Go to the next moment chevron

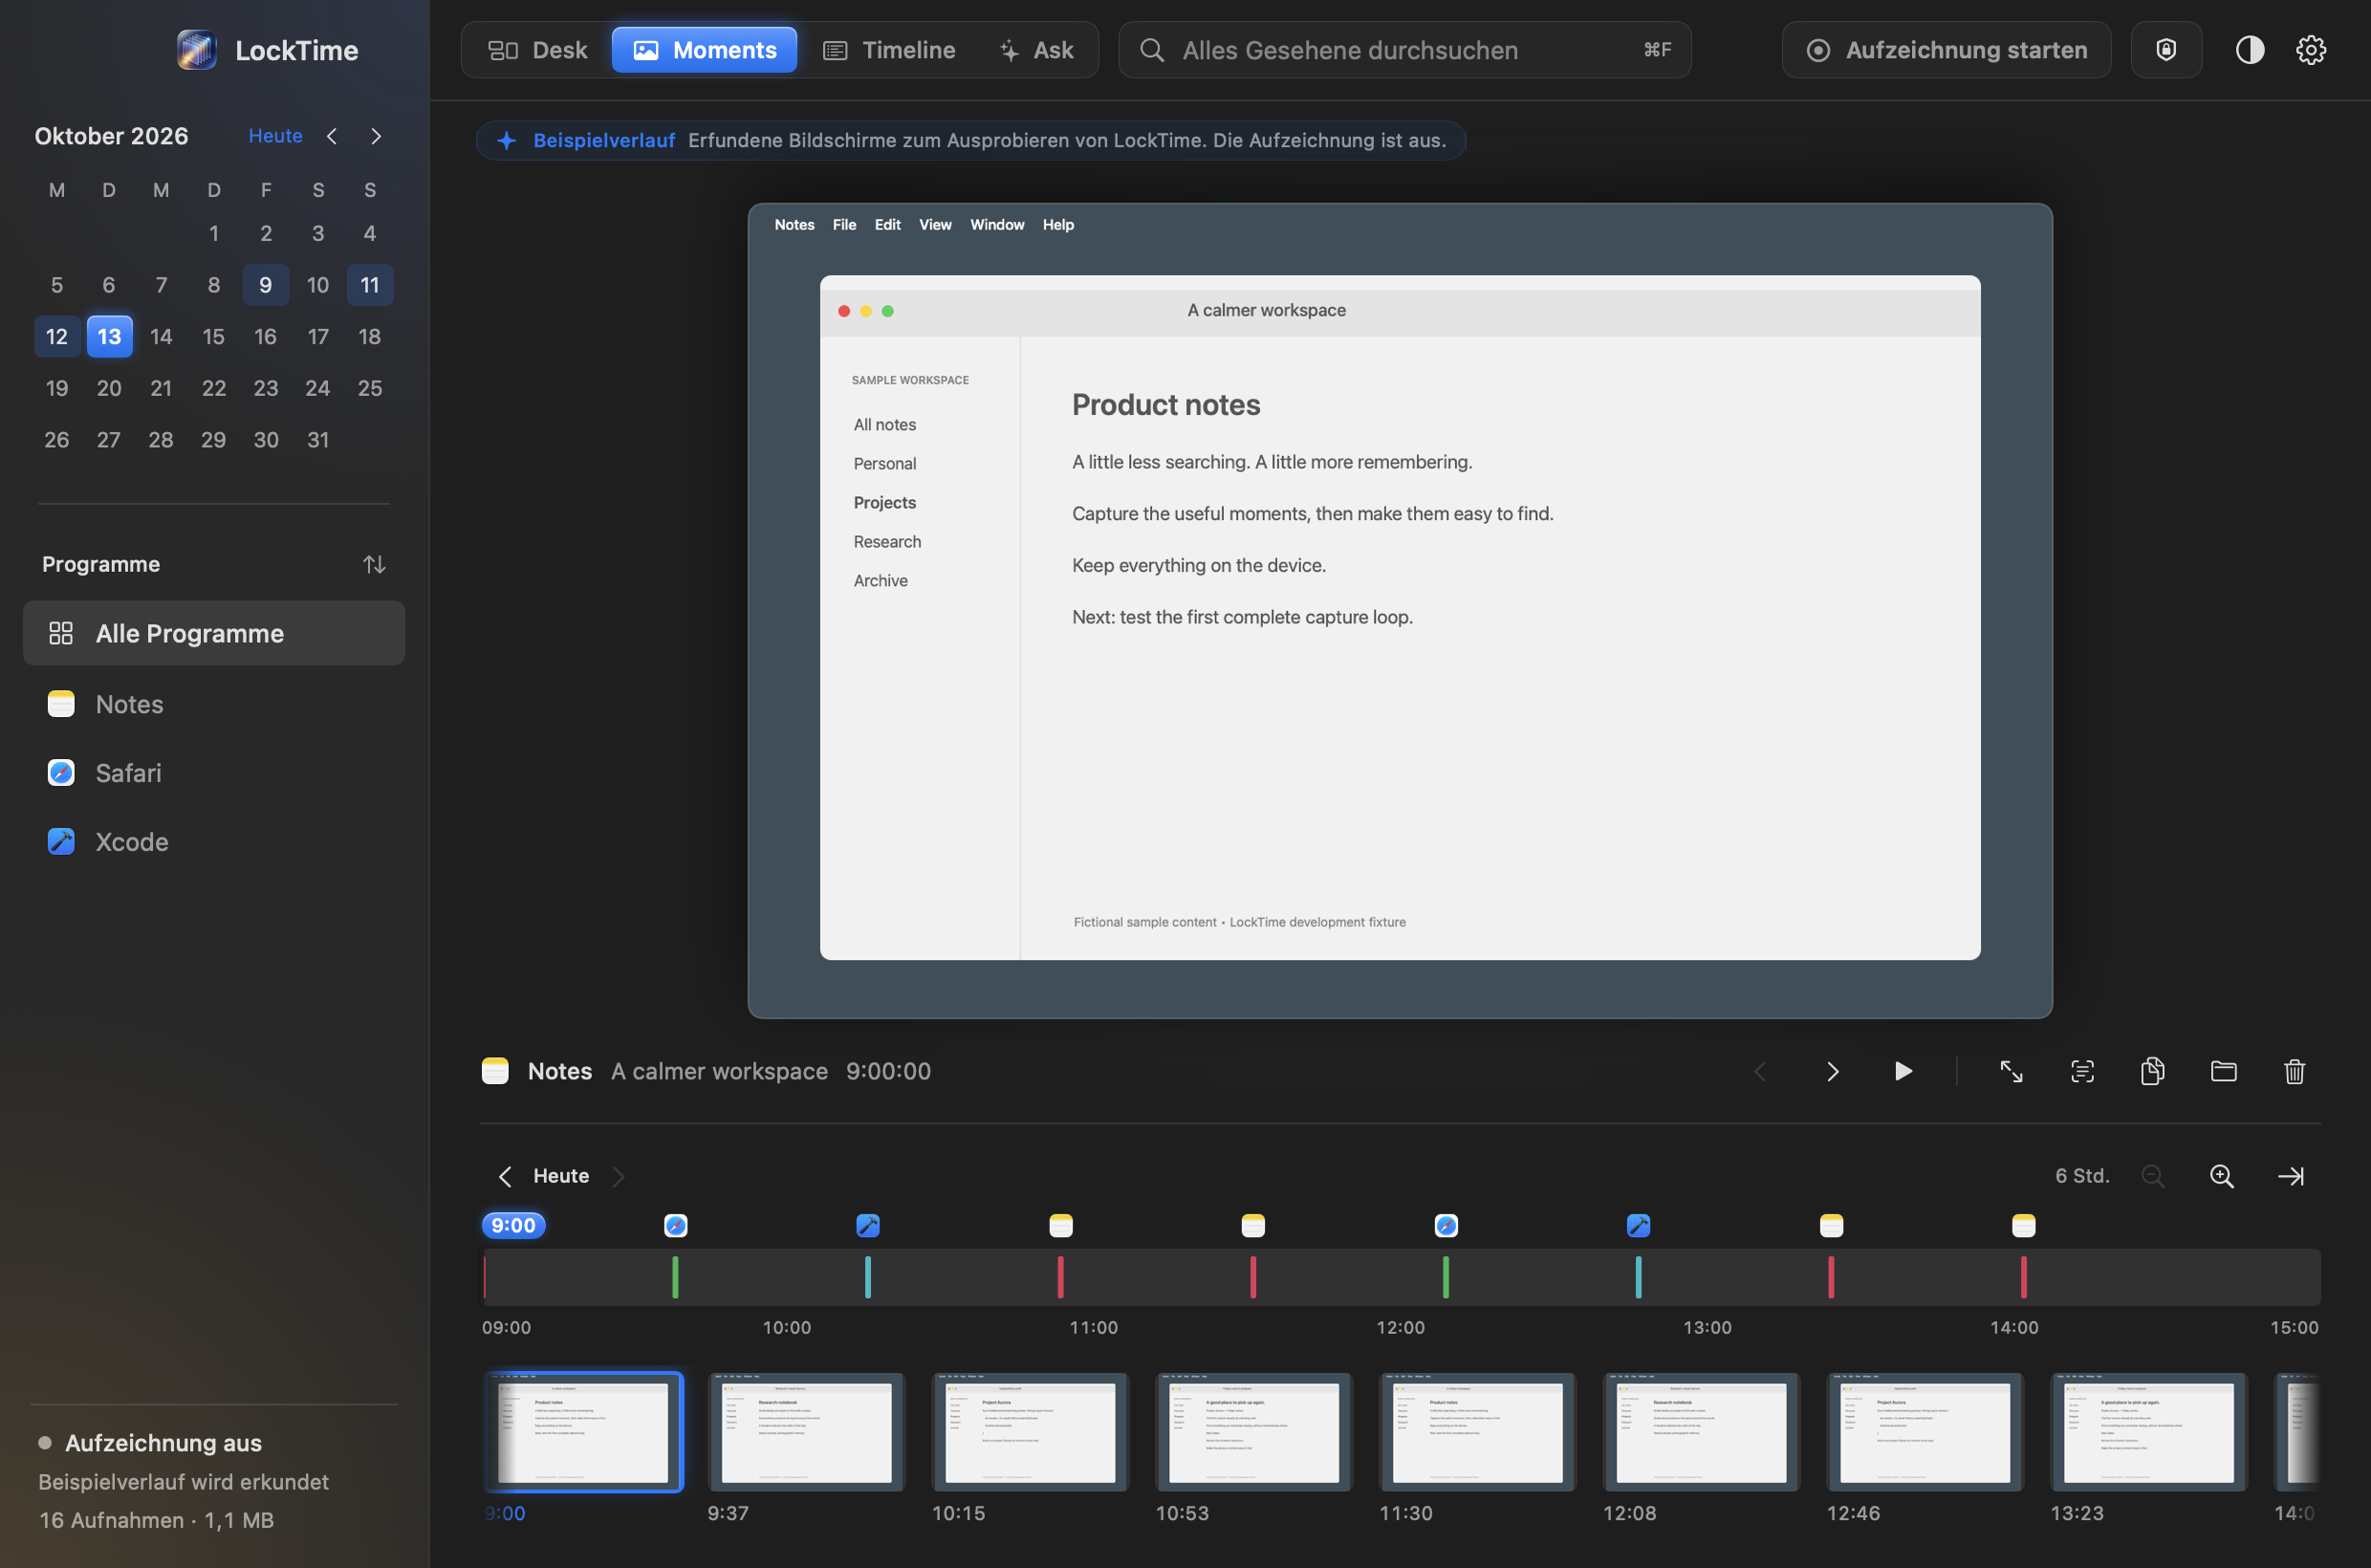[1832, 1071]
